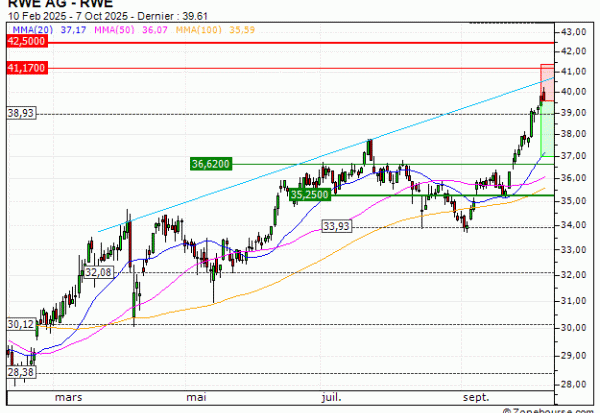Click the red 42,5000 resistance label
The width and height of the screenshot is (600, 413).
pos(26,42)
